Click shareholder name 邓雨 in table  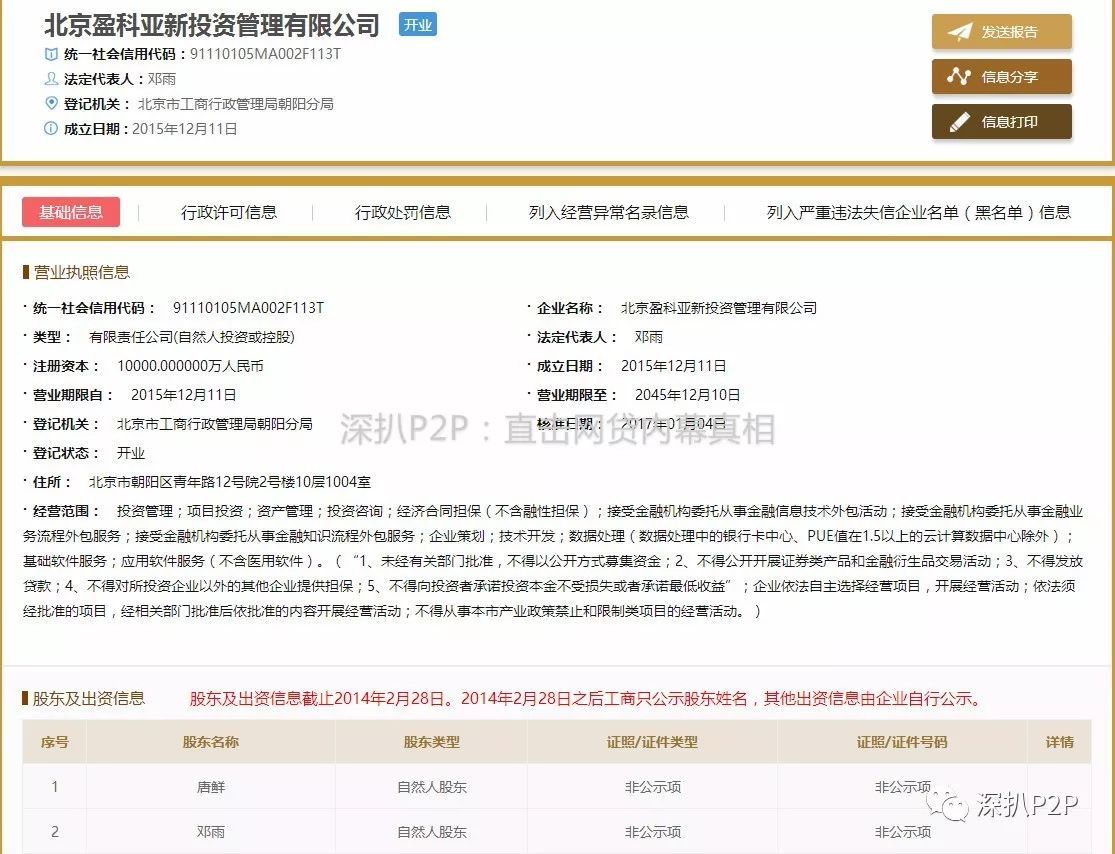coord(211,832)
